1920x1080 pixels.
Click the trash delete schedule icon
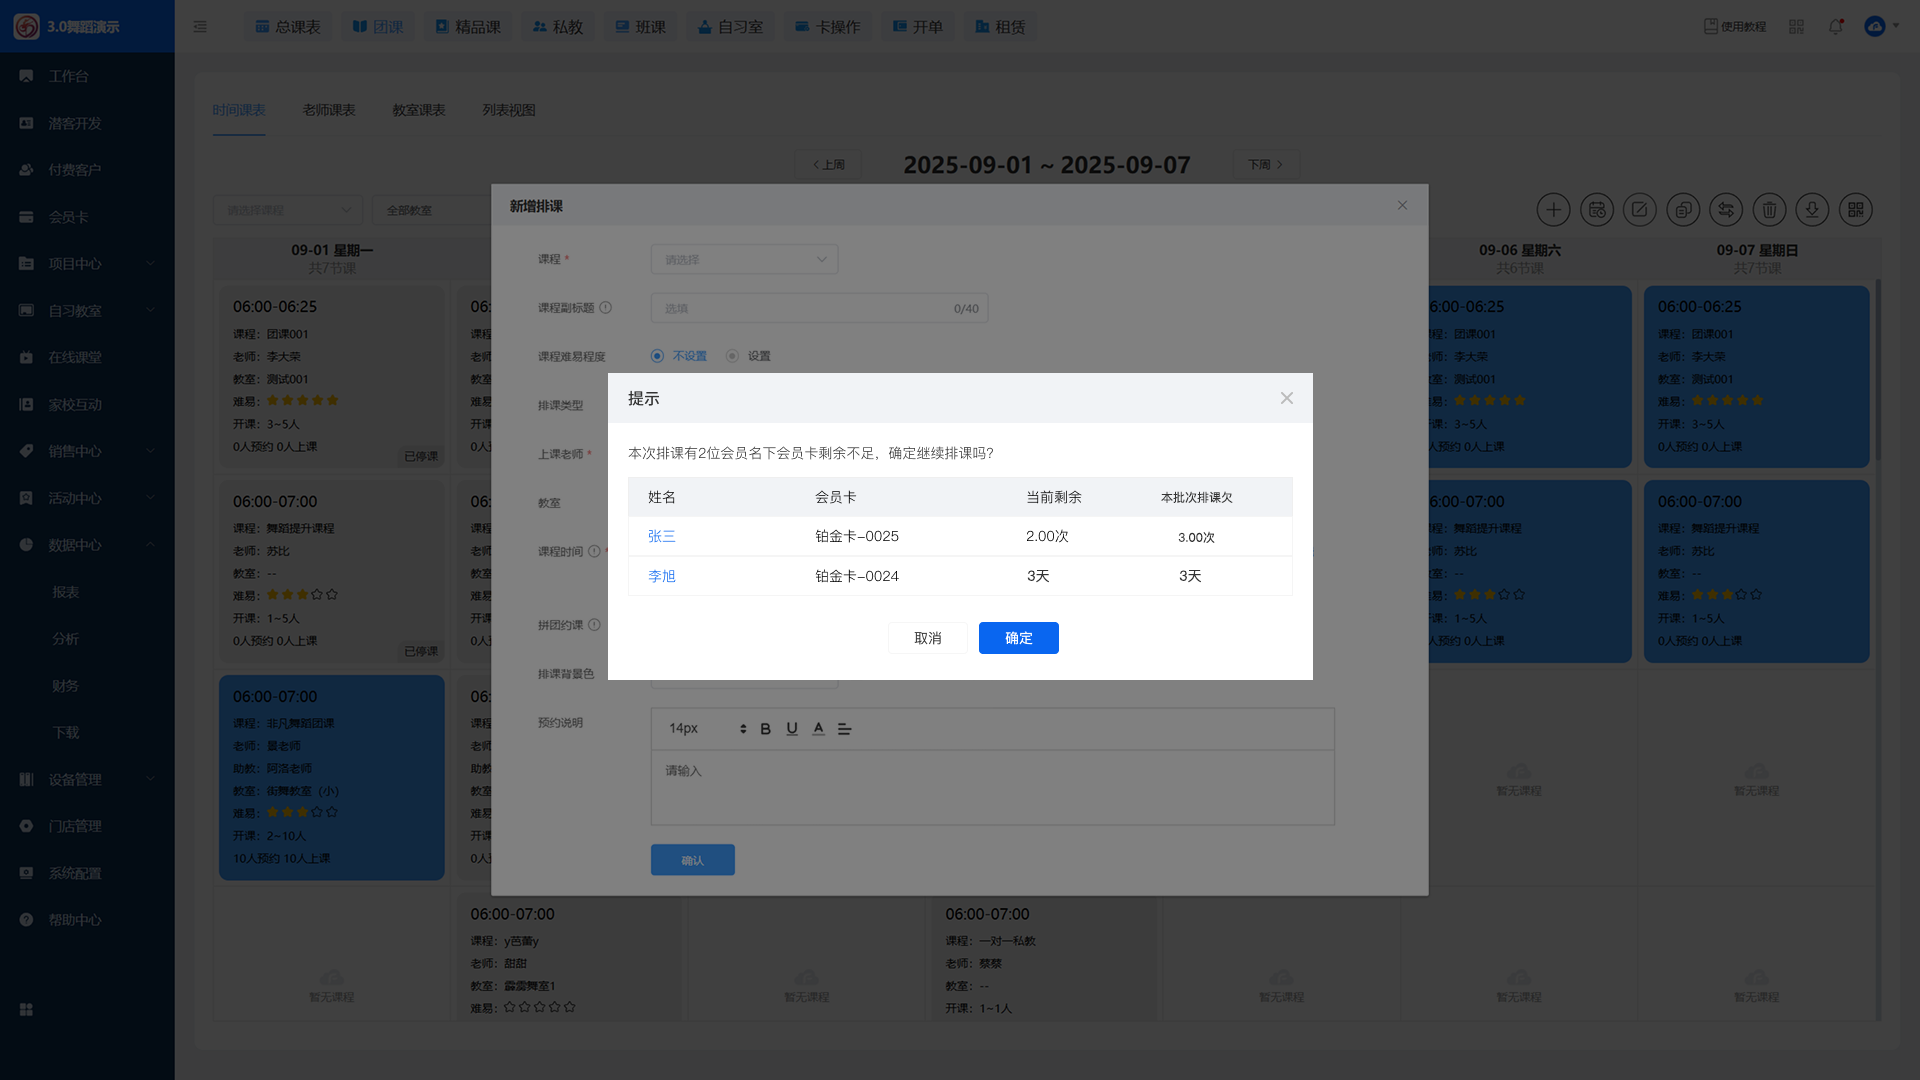[1769, 210]
